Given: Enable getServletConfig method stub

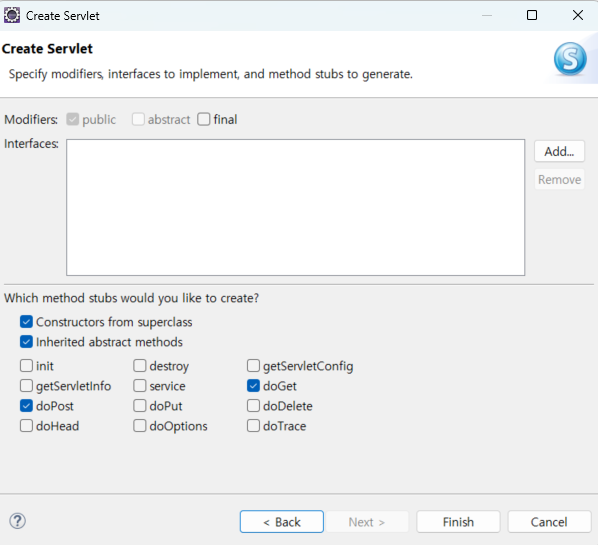Looking at the screenshot, I should (253, 365).
